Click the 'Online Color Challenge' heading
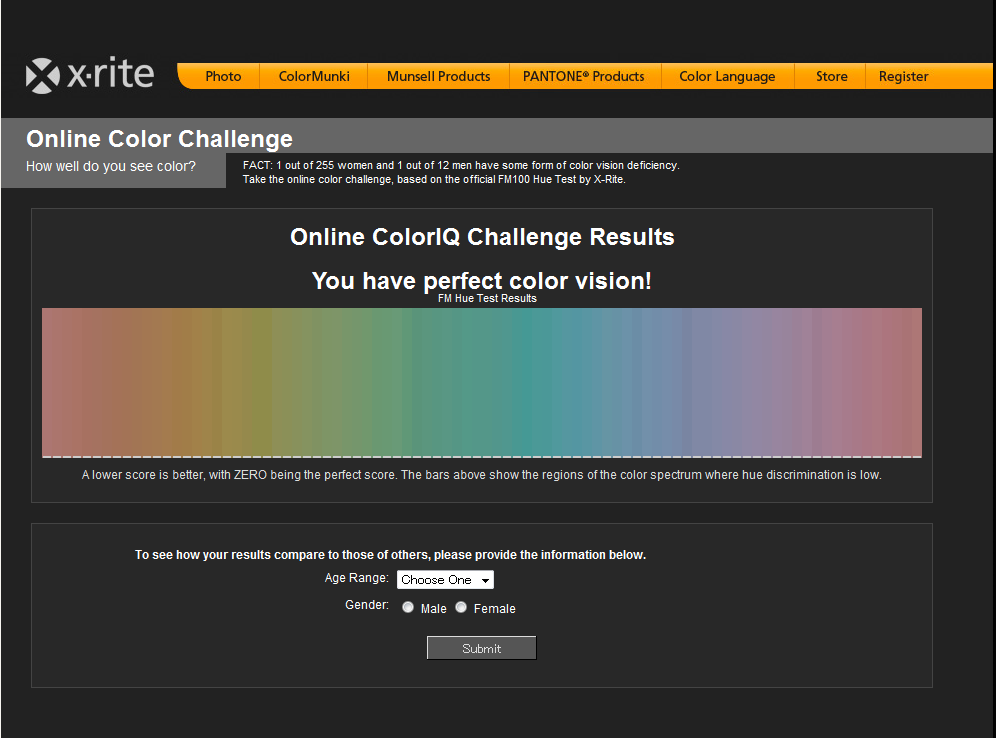The width and height of the screenshot is (996, 738). (159, 138)
